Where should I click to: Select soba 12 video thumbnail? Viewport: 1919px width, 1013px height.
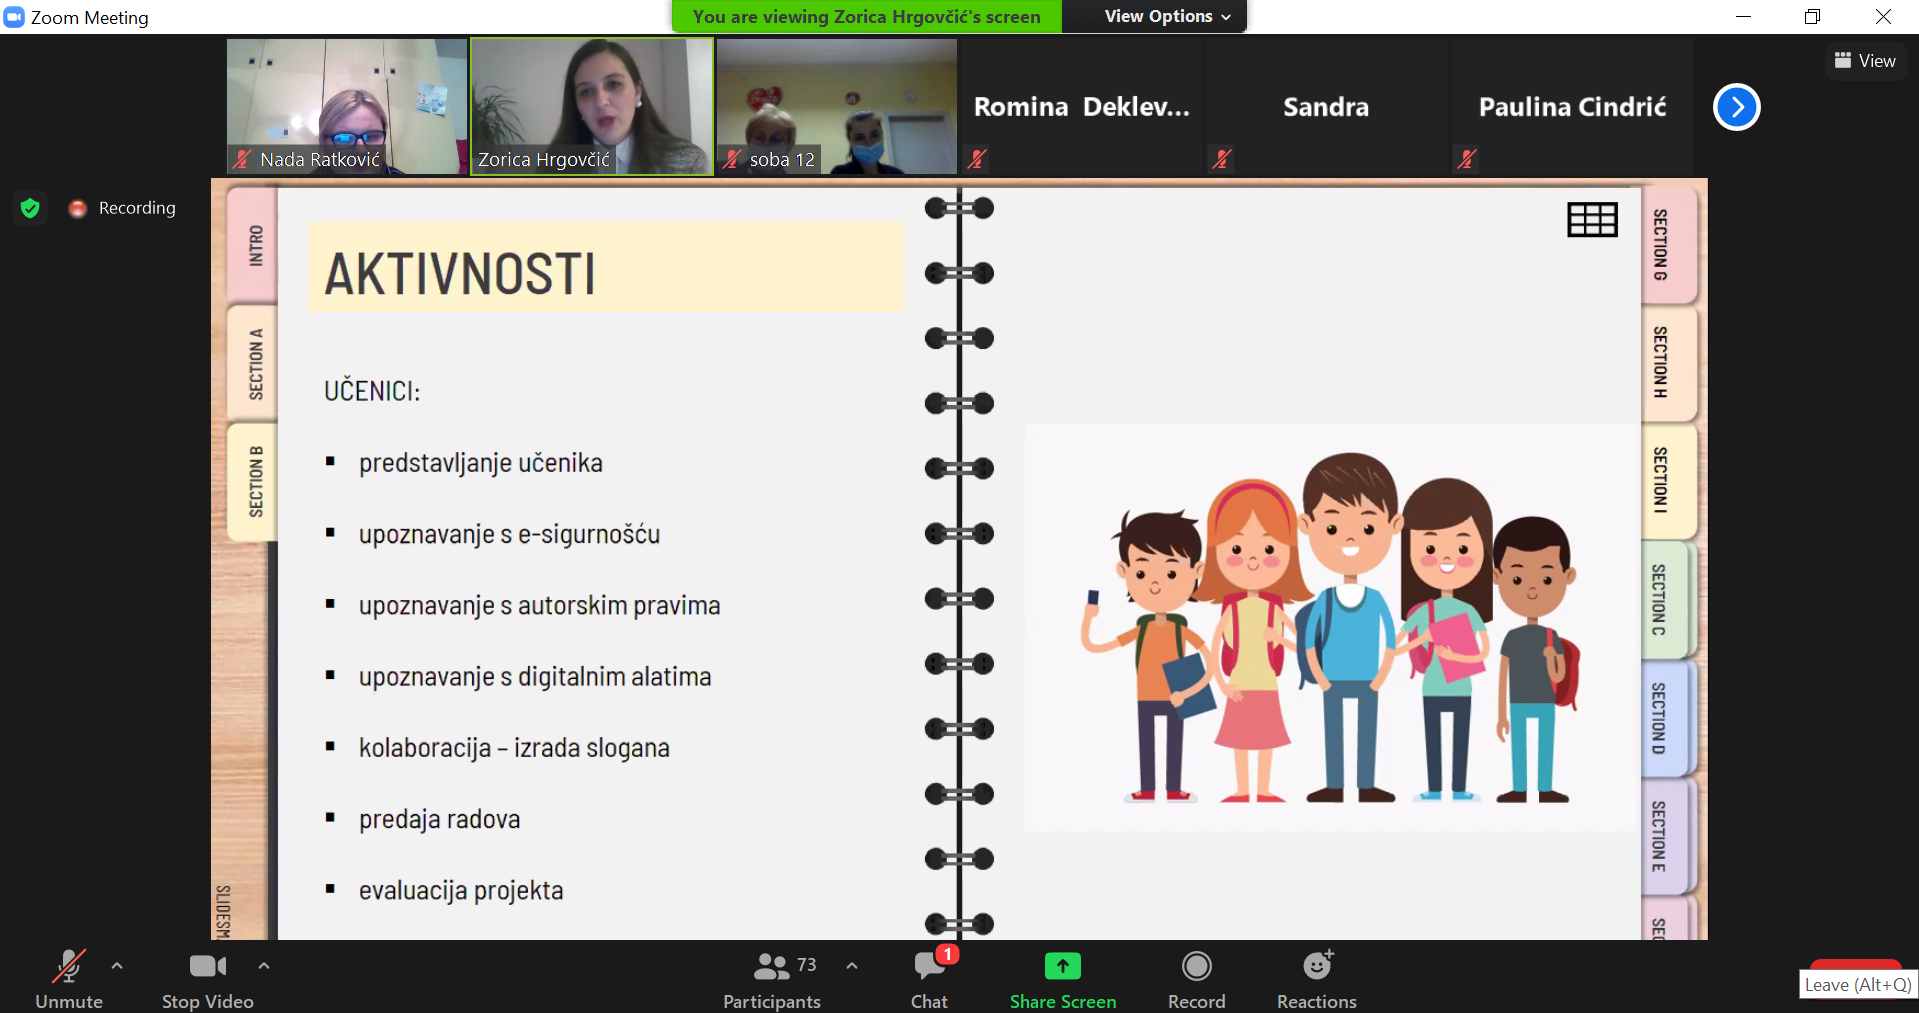(837, 107)
